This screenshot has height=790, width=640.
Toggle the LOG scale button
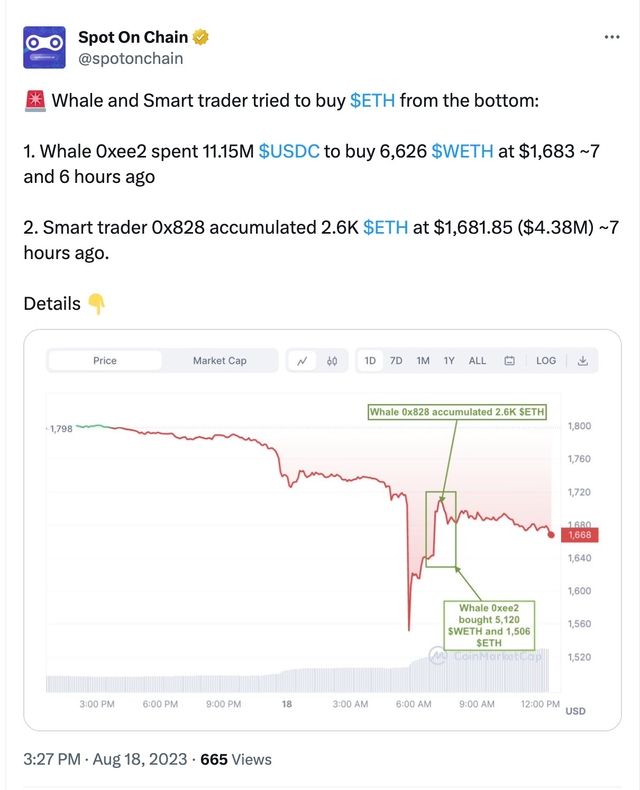tap(546, 361)
